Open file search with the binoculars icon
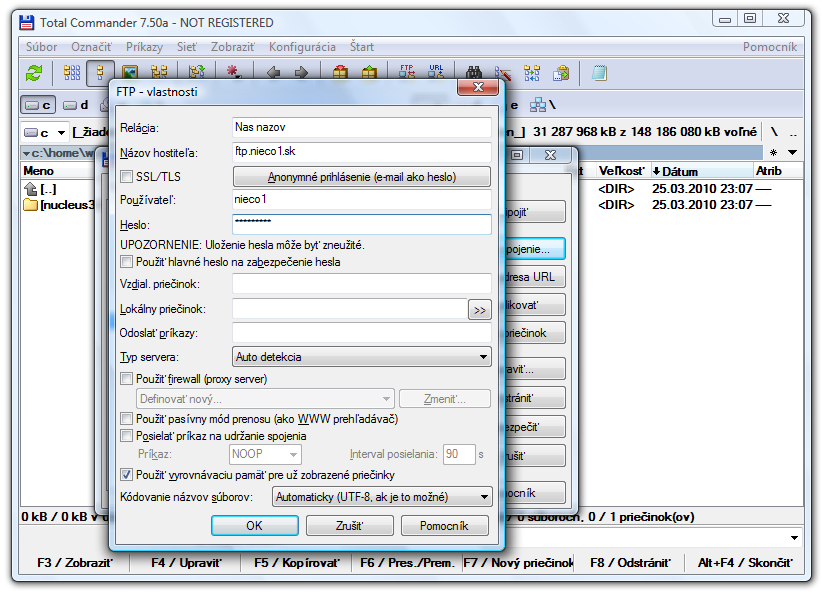Image resolution: width=822 pixels, height=595 pixels. tap(474, 72)
